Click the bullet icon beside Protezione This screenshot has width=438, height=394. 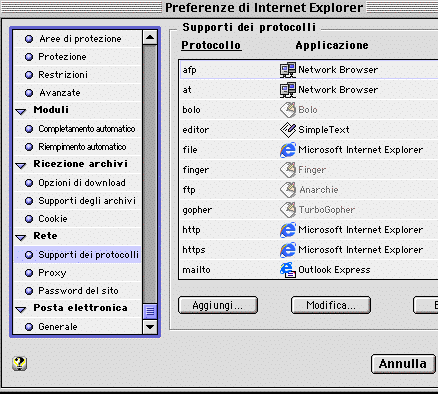point(29,57)
